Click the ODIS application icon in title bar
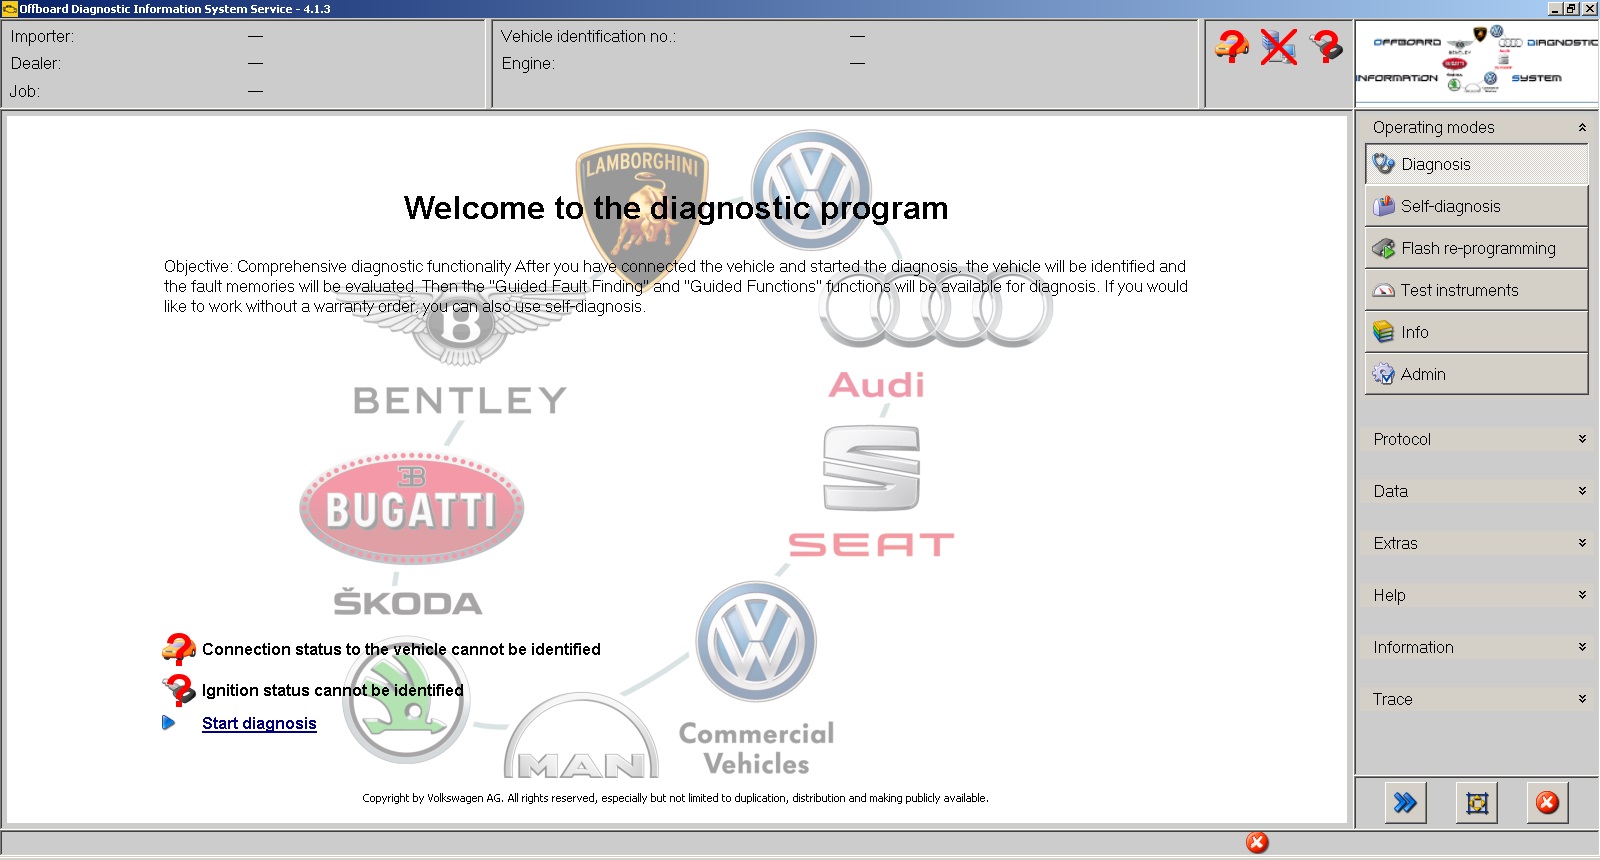The width and height of the screenshot is (1600, 860). [x=10, y=9]
